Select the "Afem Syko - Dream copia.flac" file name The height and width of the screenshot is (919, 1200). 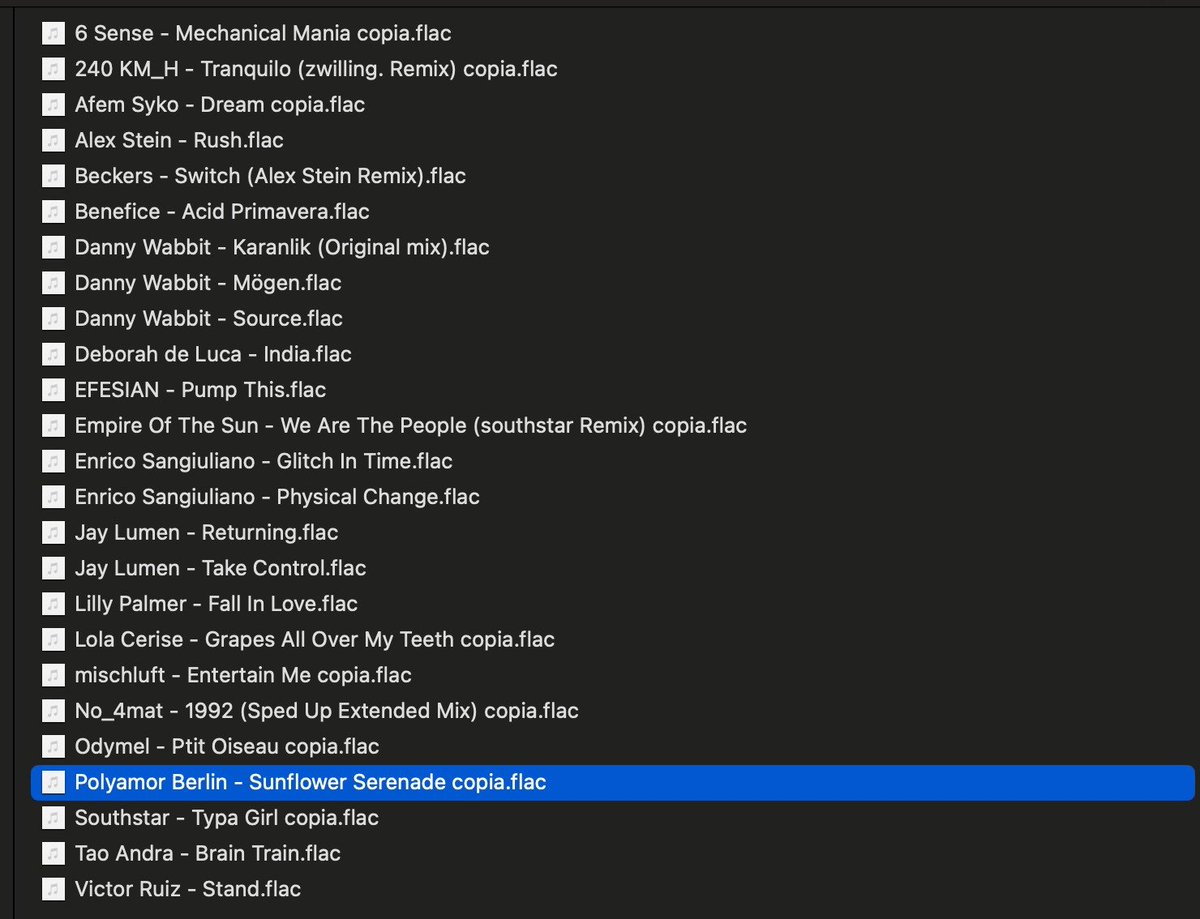tap(220, 105)
